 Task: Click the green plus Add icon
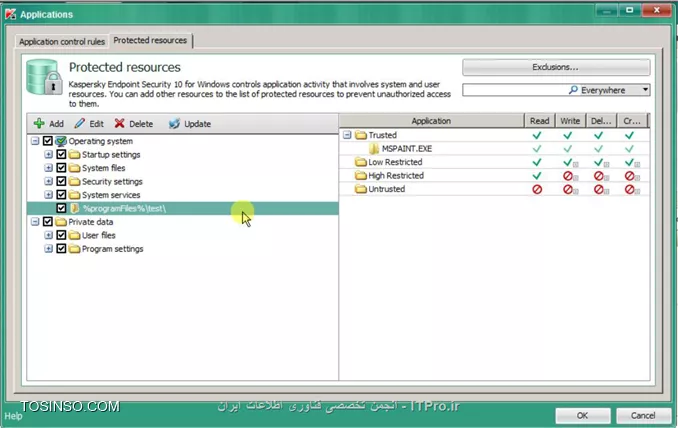39,124
